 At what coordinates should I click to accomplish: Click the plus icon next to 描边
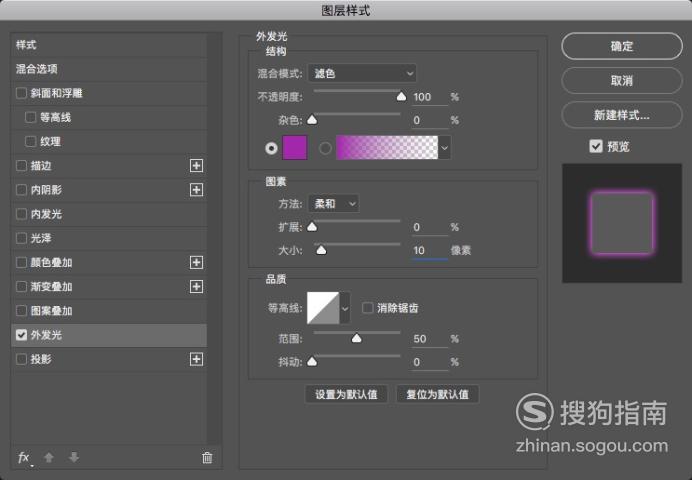196,166
